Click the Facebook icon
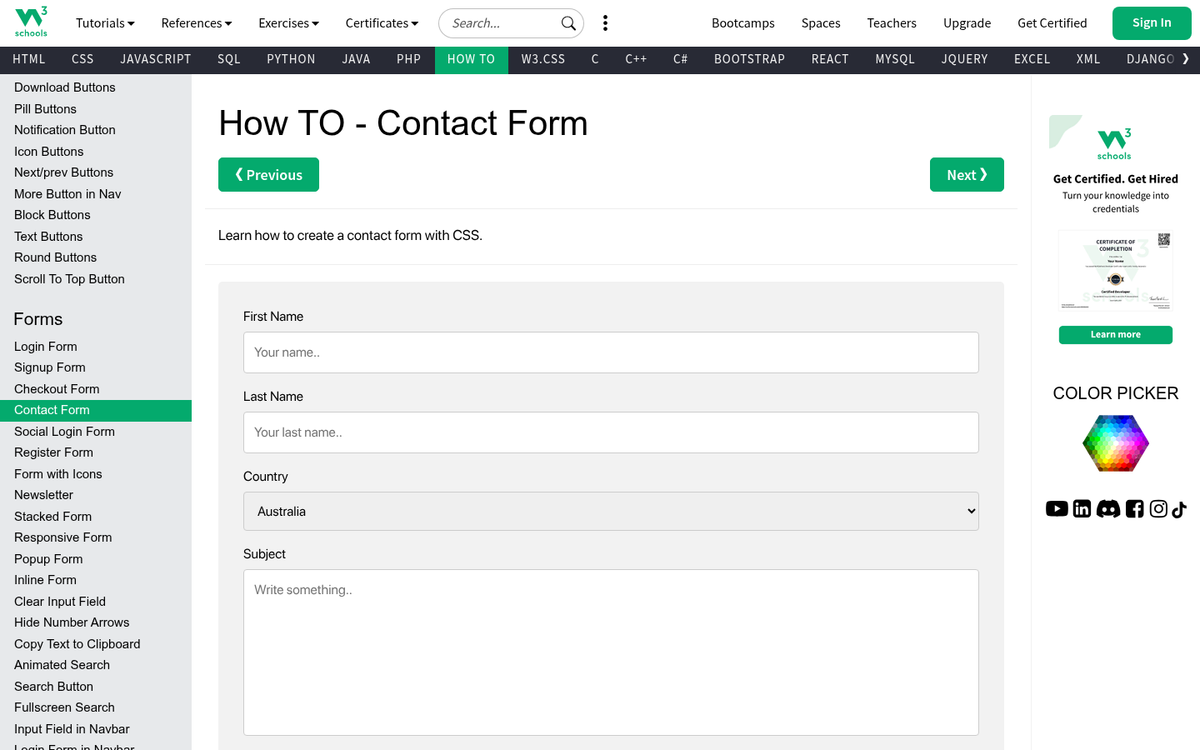The image size is (1200, 750). [x=1134, y=509]
